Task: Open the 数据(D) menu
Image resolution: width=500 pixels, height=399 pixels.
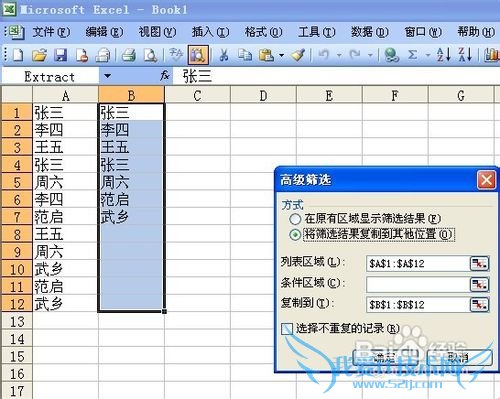Action: click(x=370, y=32)
